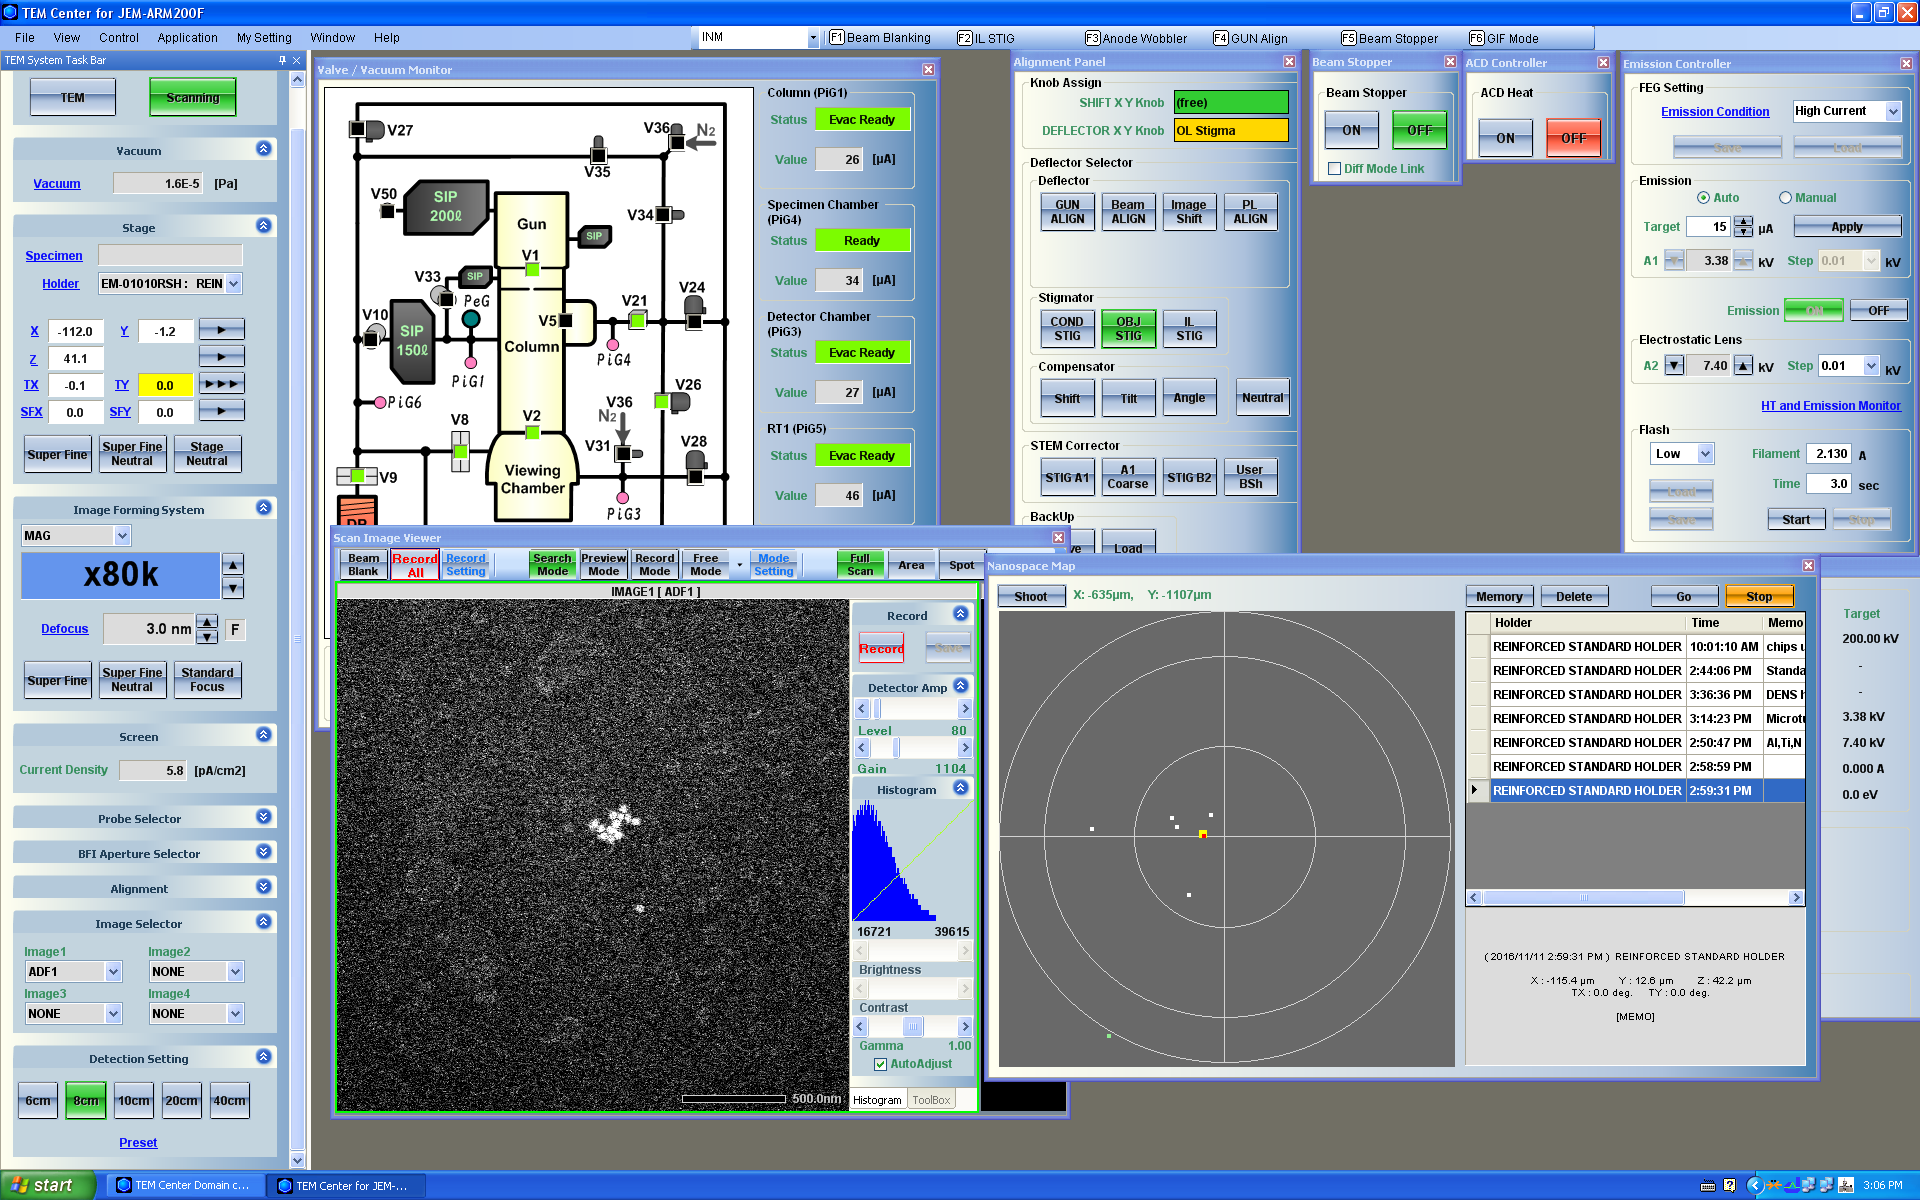
Task: Collapse the Vacuum section chevron
Action: tap(264, 149)
